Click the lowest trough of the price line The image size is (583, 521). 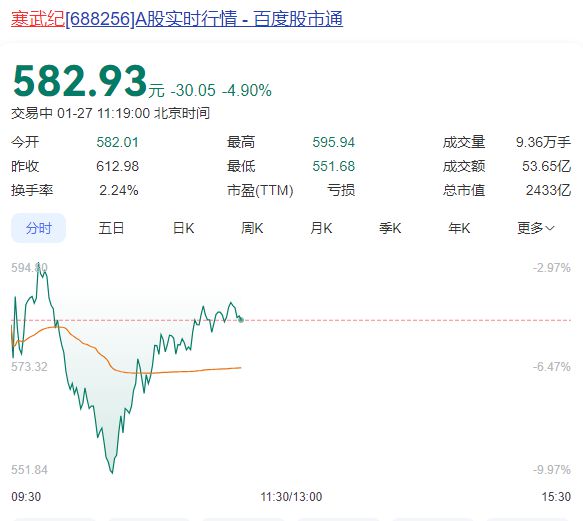click(112, 472)
